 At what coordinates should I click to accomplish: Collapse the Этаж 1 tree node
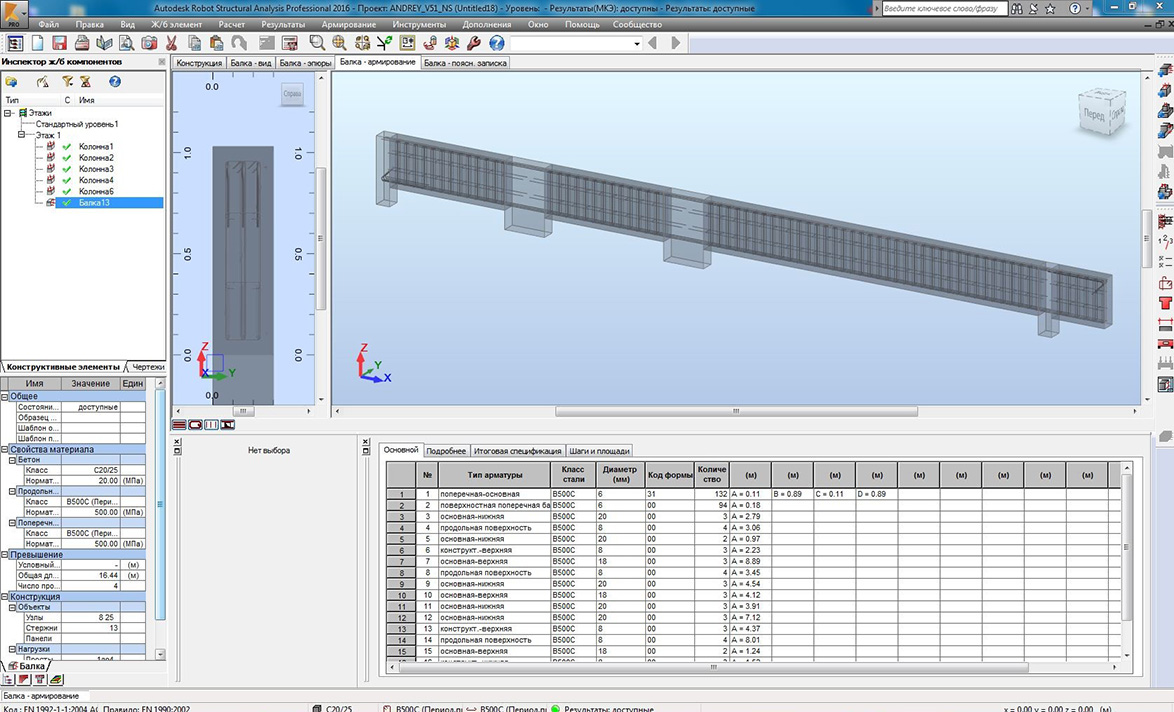(21, 136)
